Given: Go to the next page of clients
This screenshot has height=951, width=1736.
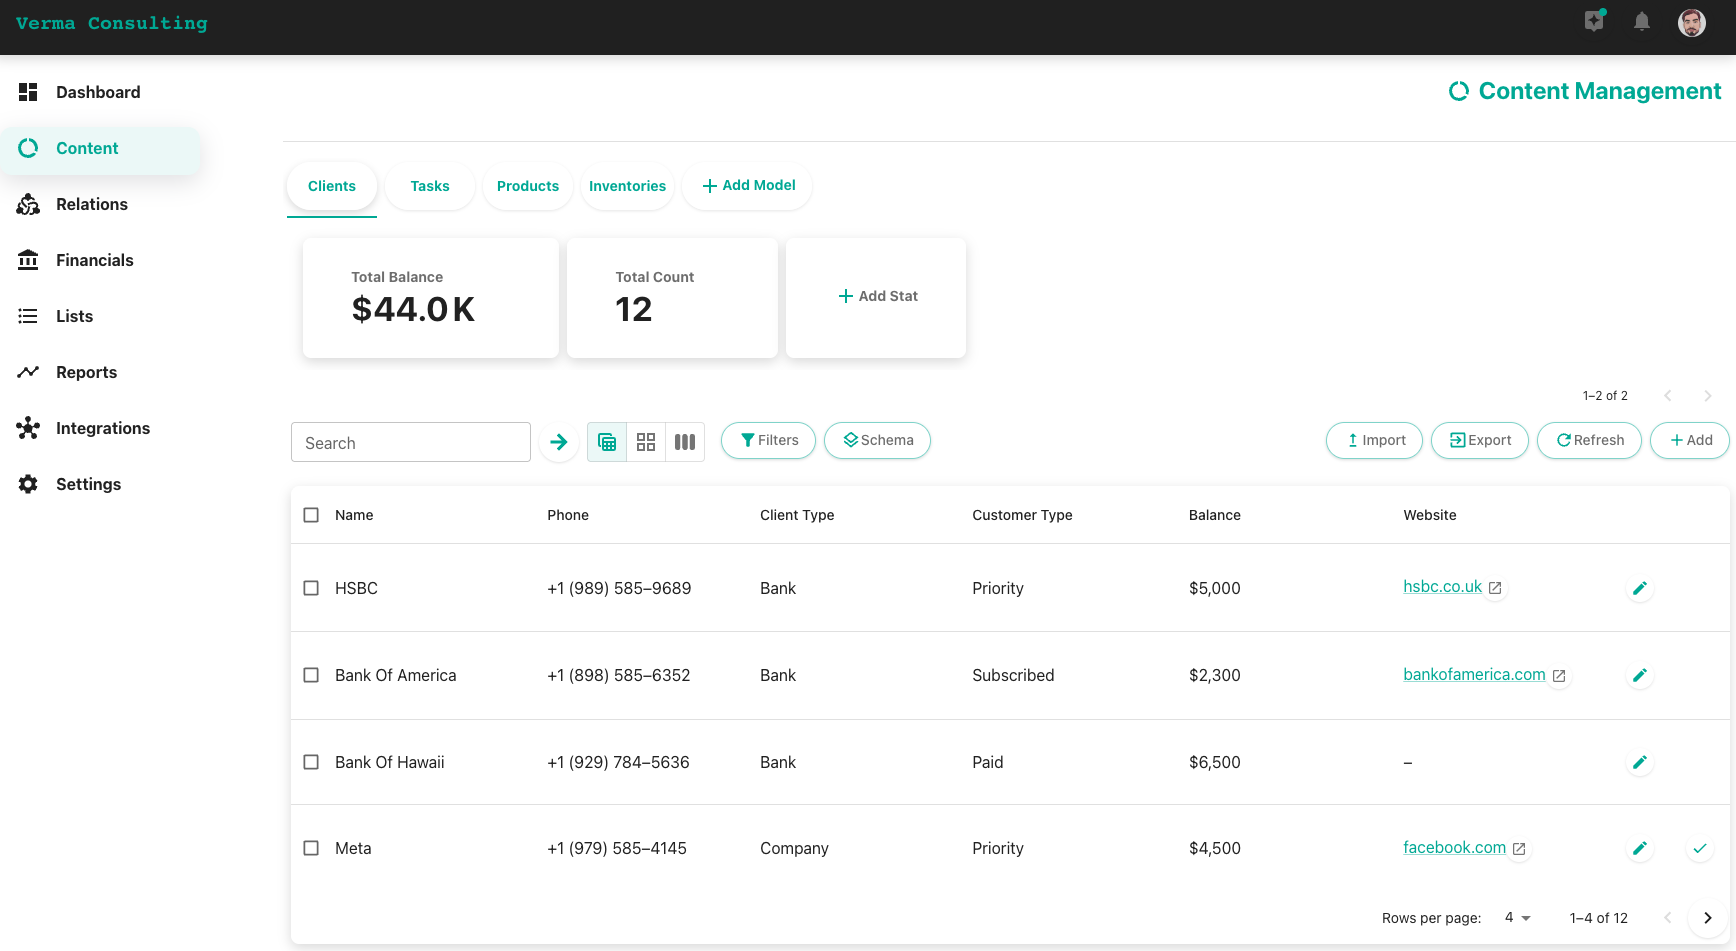Looking at the screenshot, I should click(x=1707, y=918).
